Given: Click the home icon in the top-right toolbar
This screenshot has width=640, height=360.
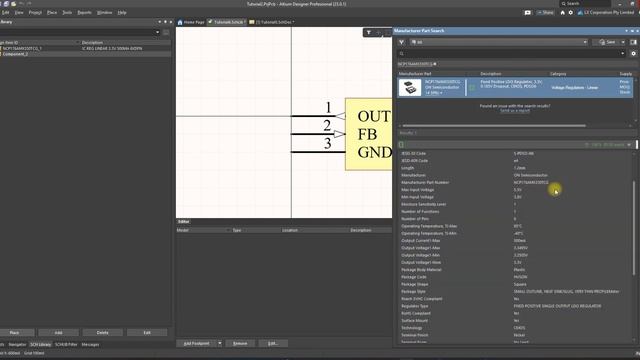Looking at the screenshot, I should 562,13.
